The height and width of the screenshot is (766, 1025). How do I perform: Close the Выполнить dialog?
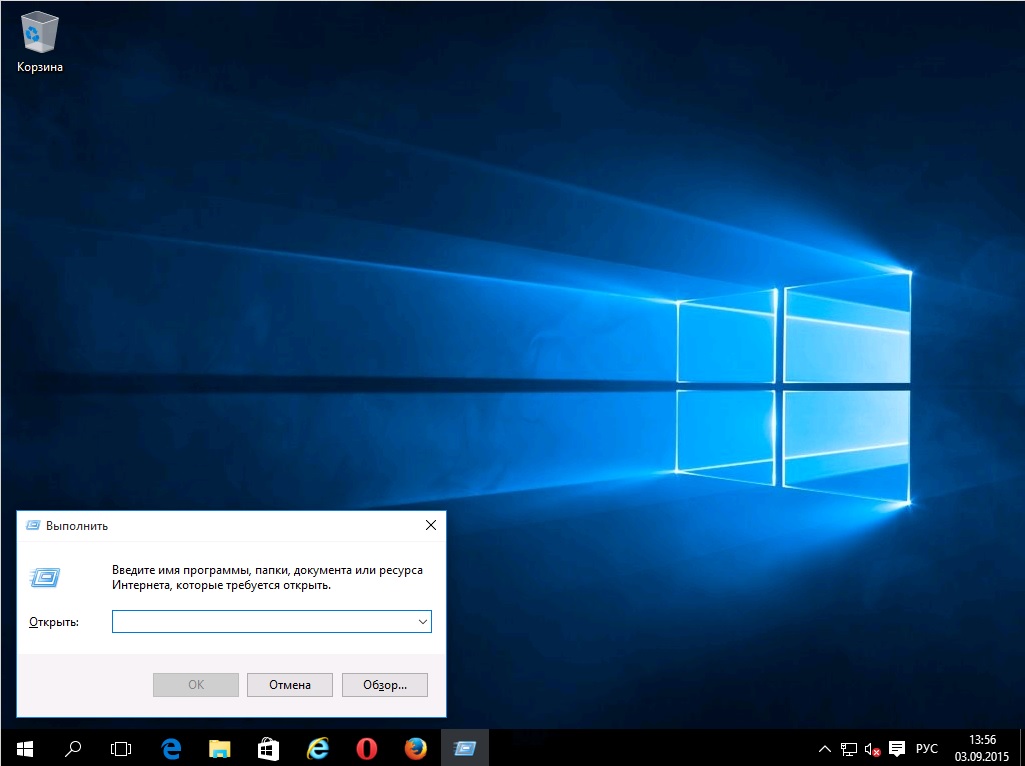tap(431, 525)
